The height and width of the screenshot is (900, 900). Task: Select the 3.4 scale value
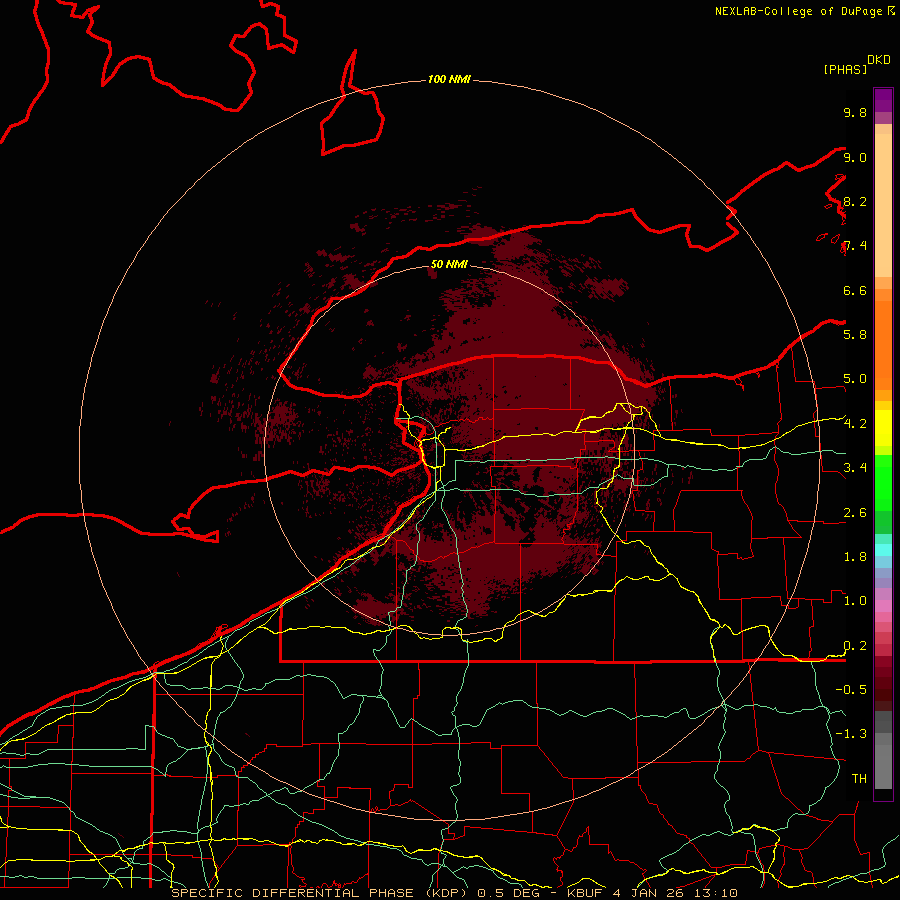pos(855,468)
